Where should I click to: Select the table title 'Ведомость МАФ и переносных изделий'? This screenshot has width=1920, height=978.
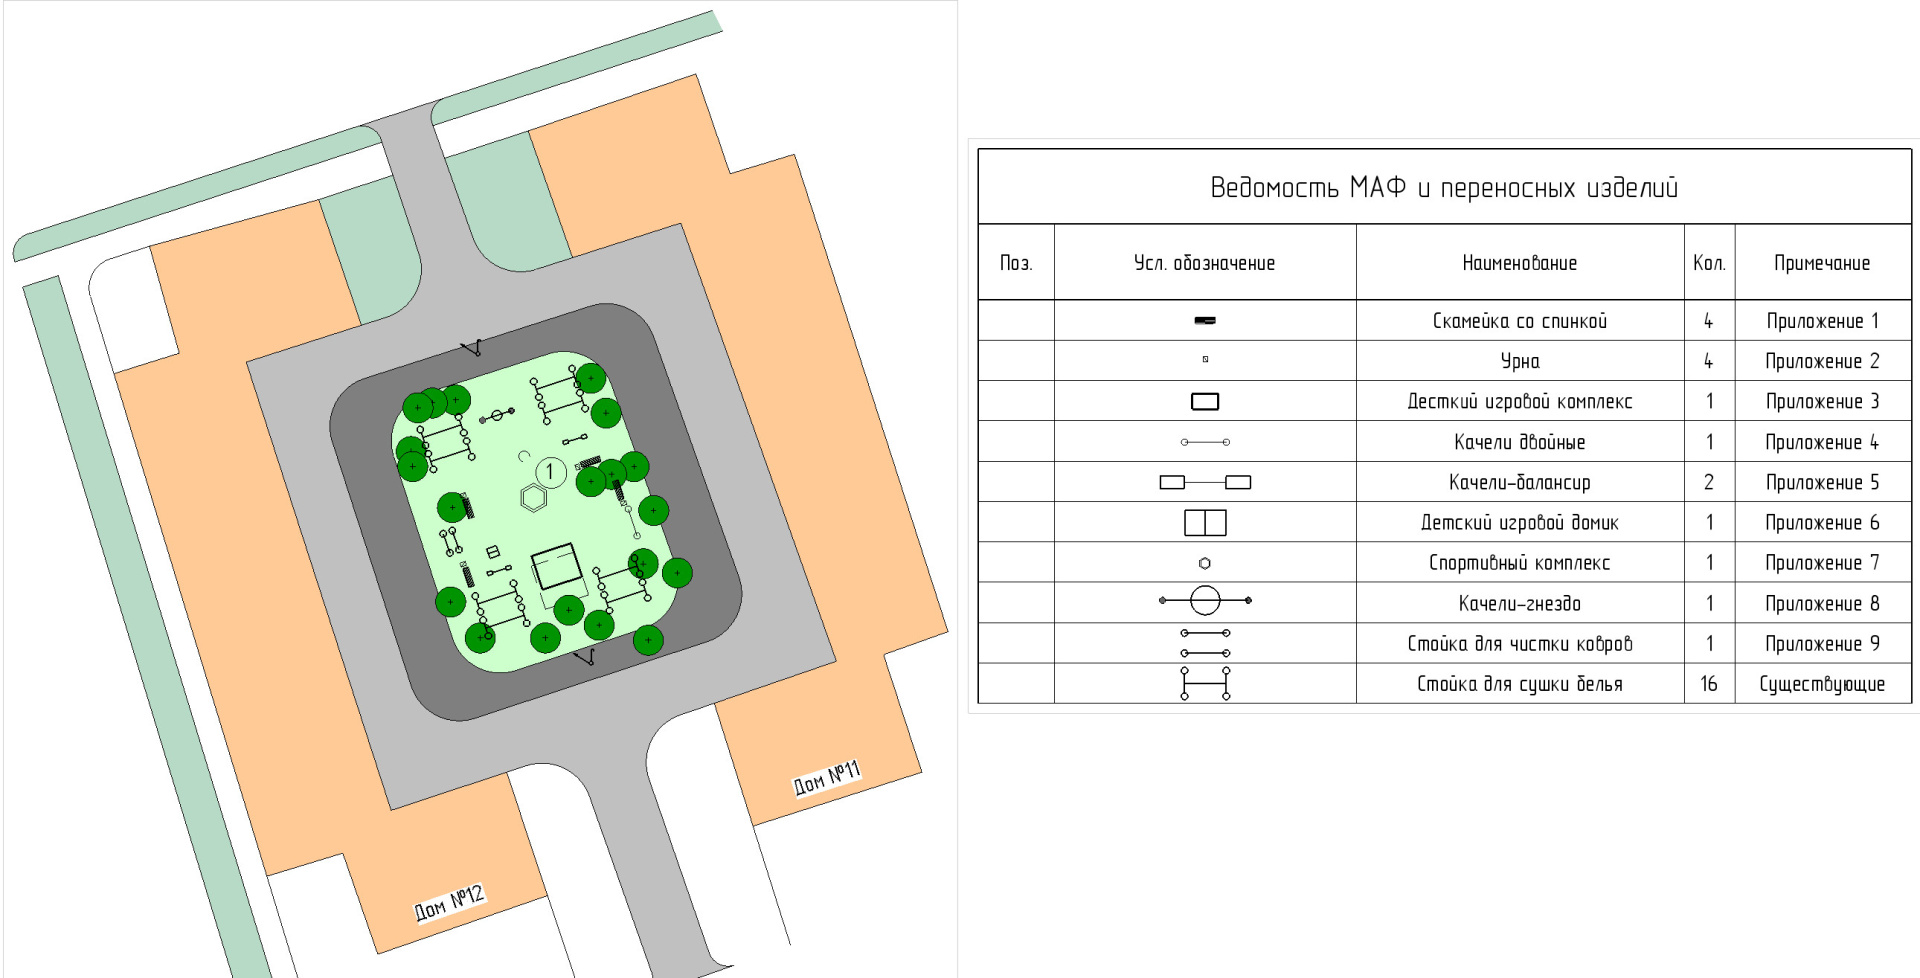click(x=1444, y=188)
